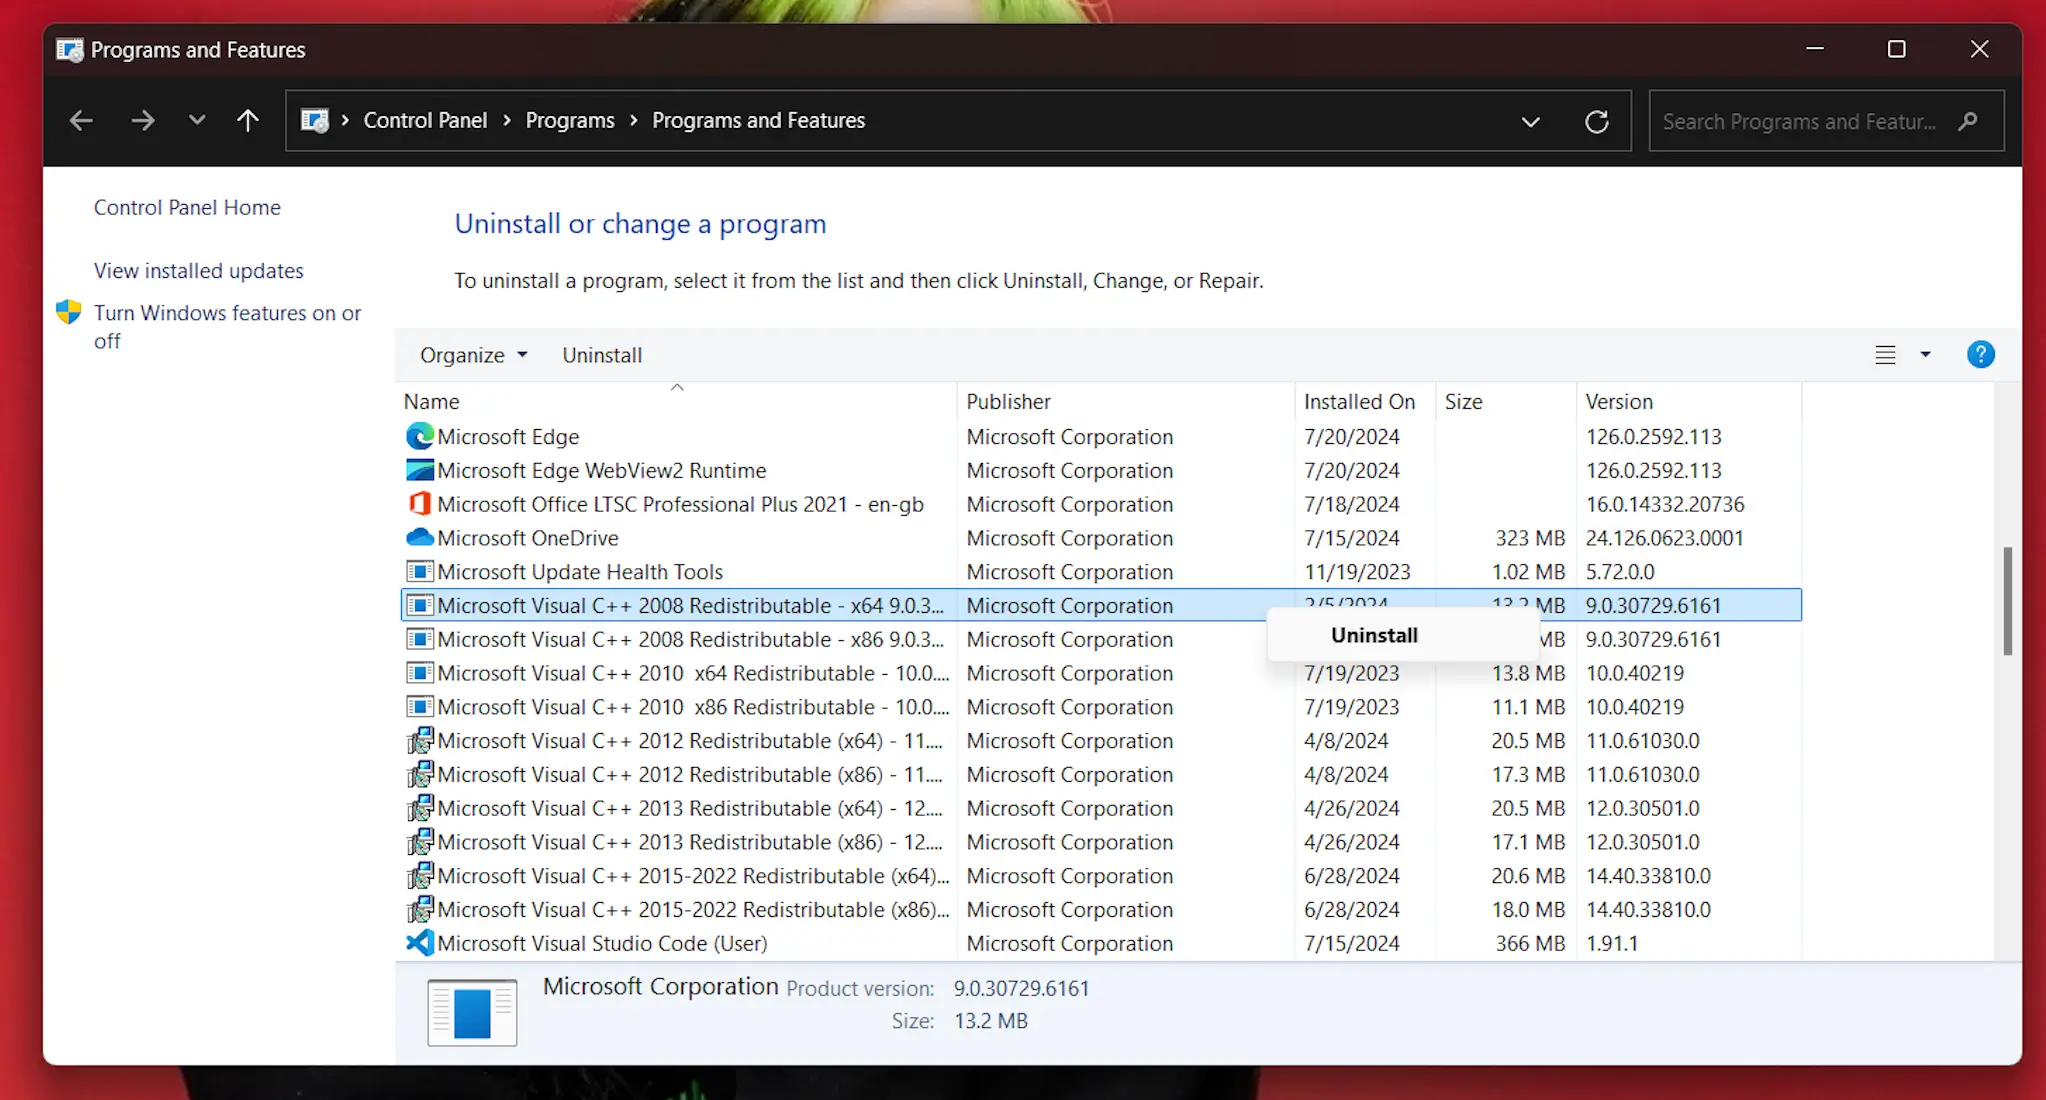
Task: Click the 323 MB size cell
Action: 1530,538
